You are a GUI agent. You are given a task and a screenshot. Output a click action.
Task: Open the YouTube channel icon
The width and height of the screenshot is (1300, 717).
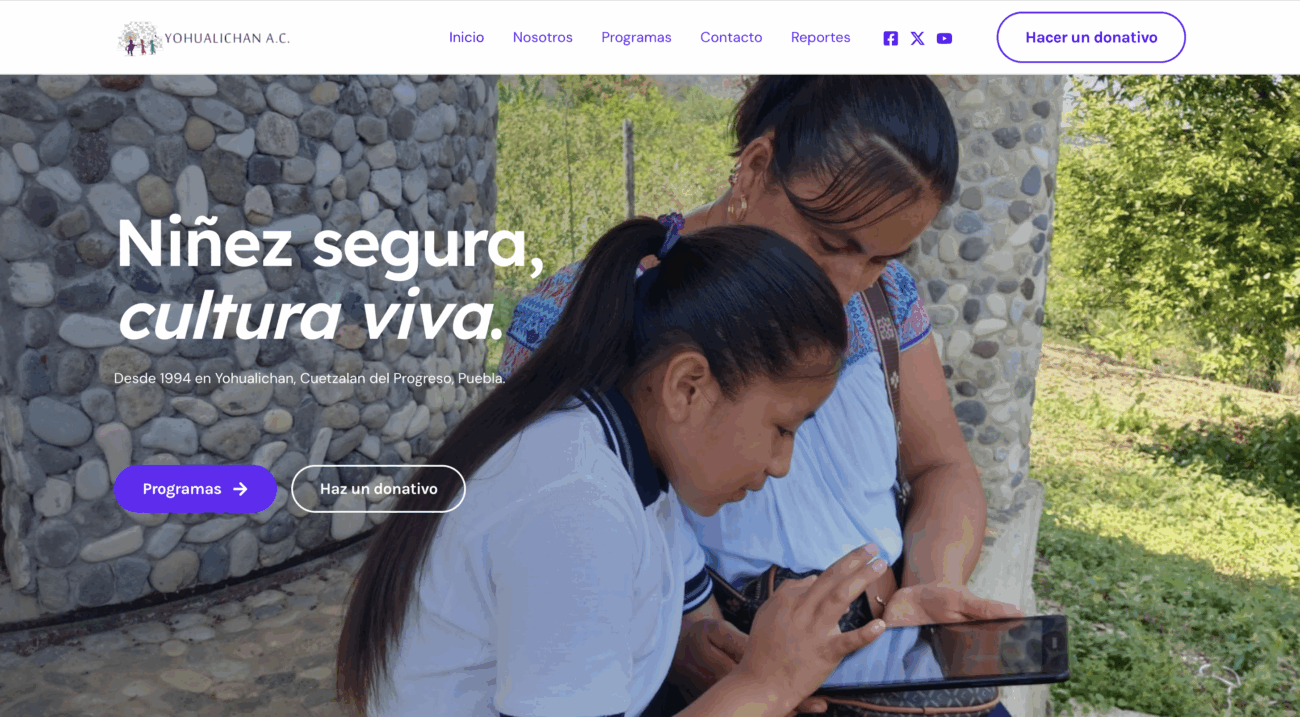coord(944,38)
